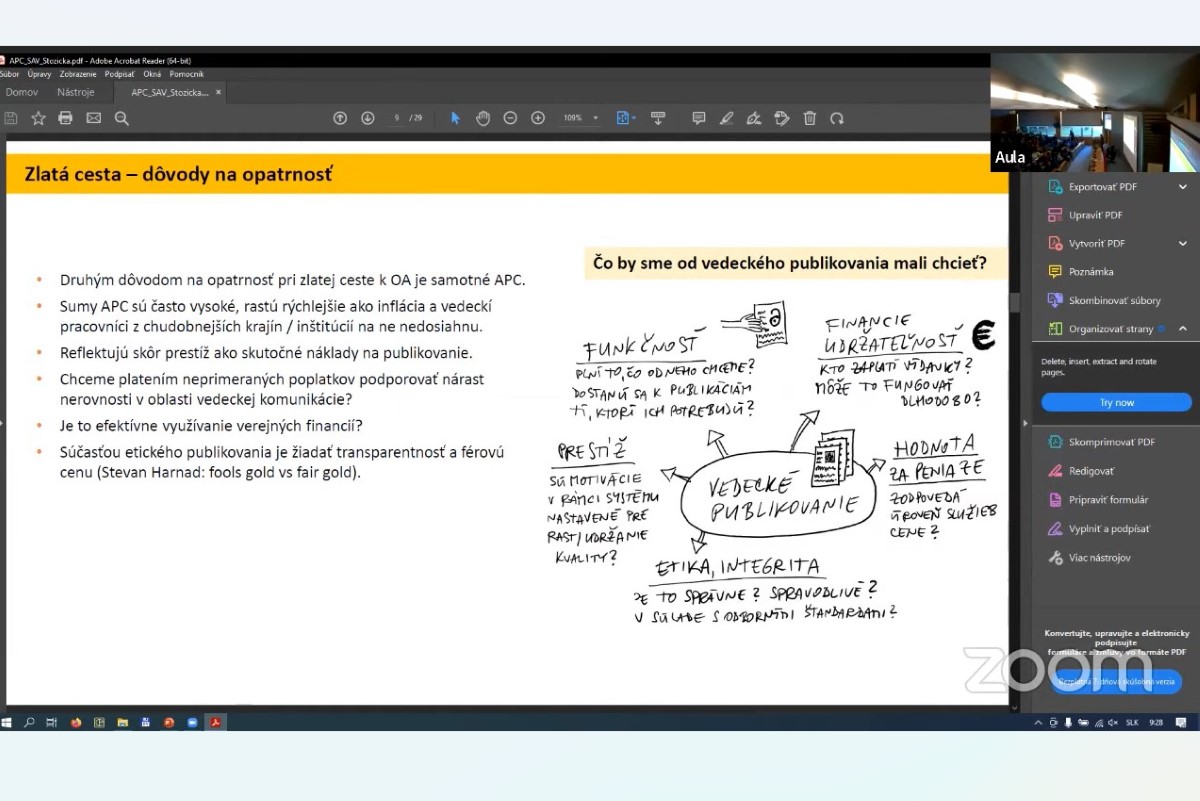Open the 100% zoom level dropdown

[580, 118]
